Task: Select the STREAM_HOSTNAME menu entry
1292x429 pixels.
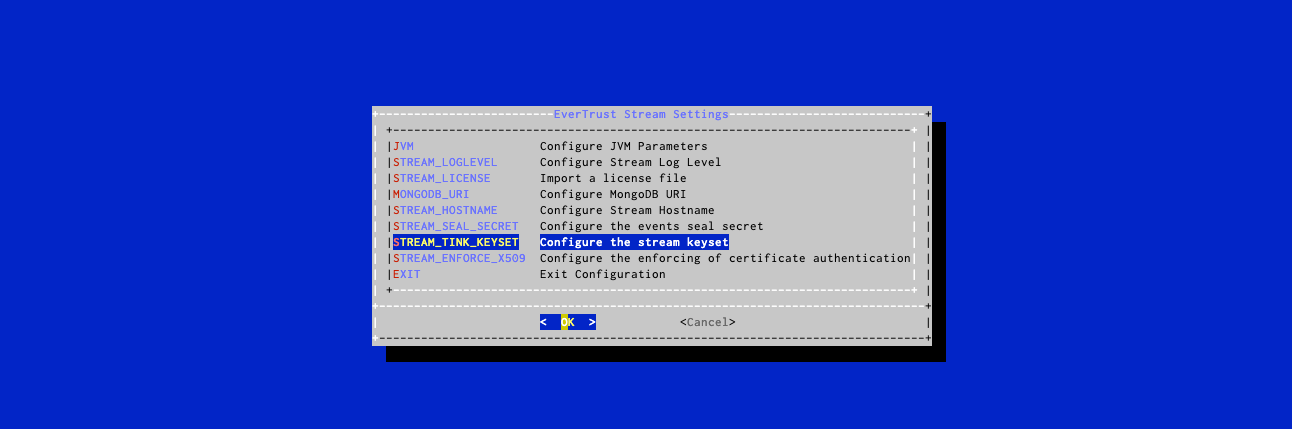Action: [445, 210]
